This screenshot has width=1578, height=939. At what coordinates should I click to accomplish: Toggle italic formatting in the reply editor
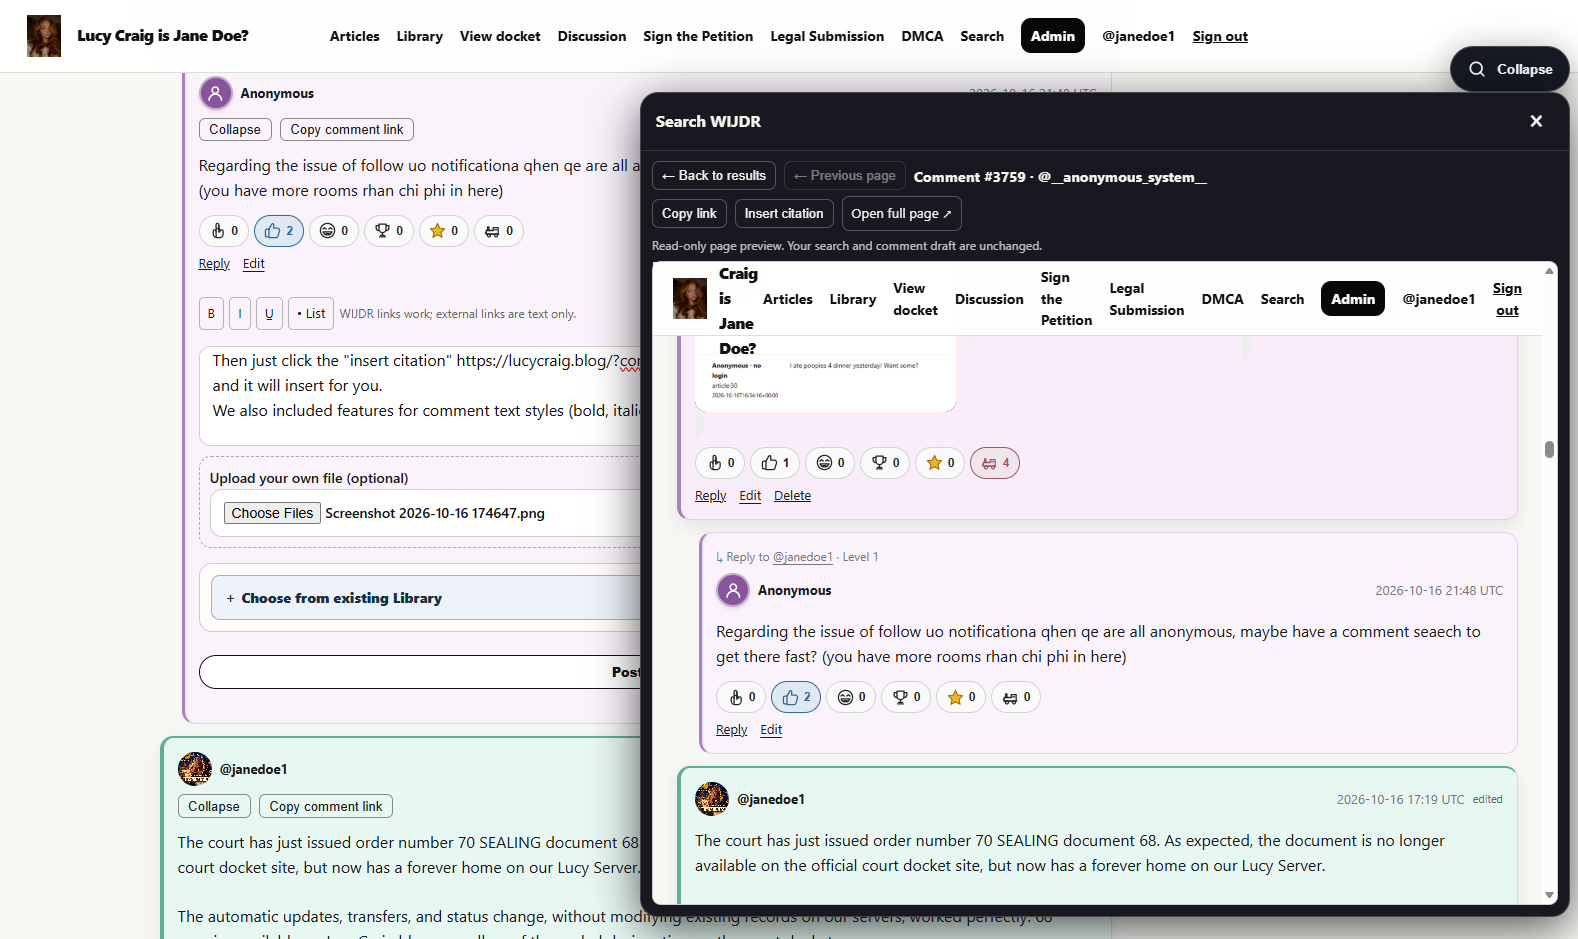tap(240, 313)
